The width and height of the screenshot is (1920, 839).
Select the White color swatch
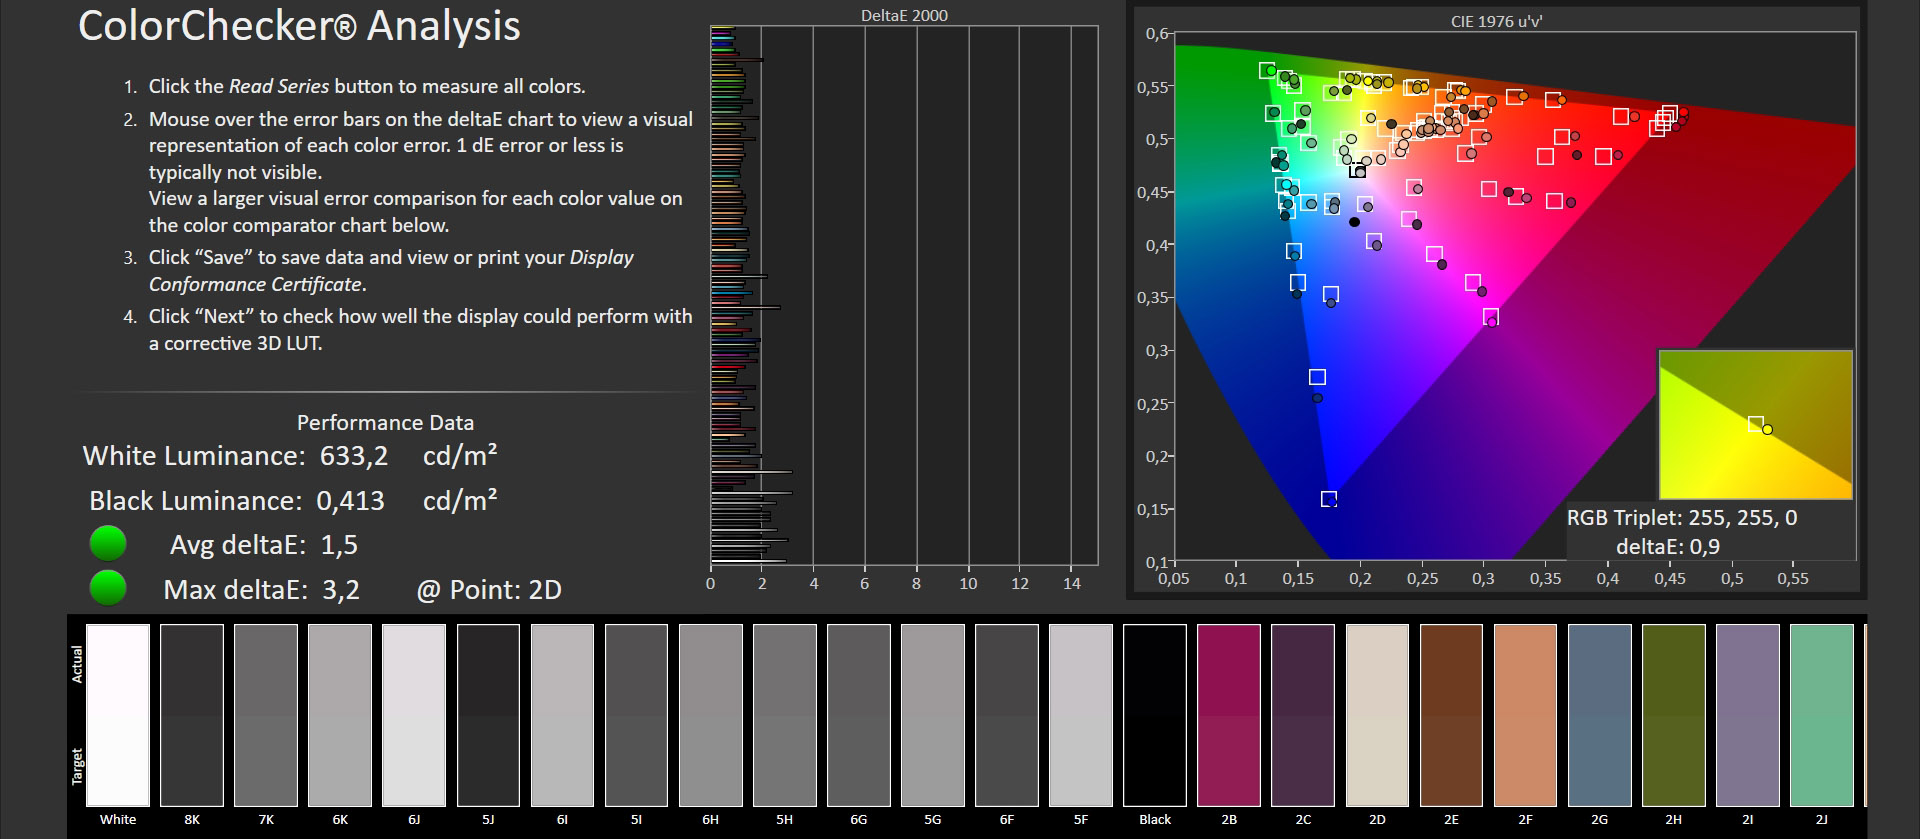pyautogui.click(x=118, y=715)
